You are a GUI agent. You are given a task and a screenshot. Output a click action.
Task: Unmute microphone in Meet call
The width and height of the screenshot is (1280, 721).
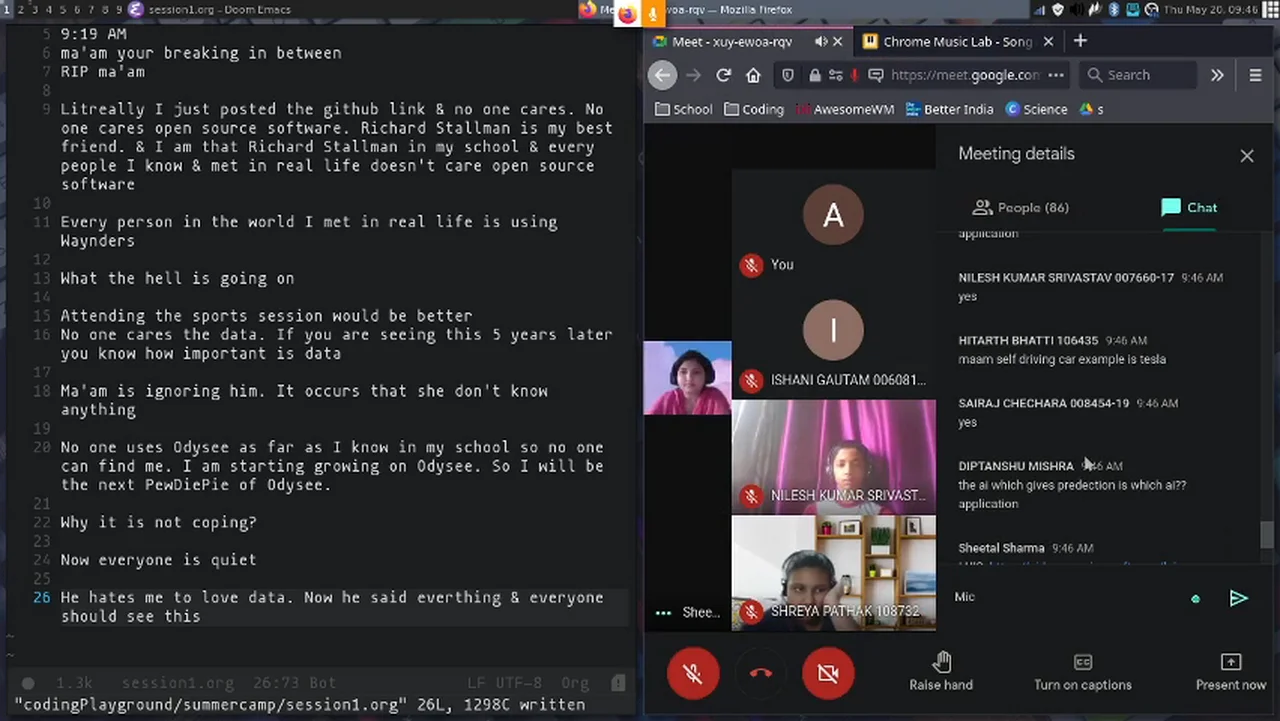pyautogui.click(x=692, y=673)
